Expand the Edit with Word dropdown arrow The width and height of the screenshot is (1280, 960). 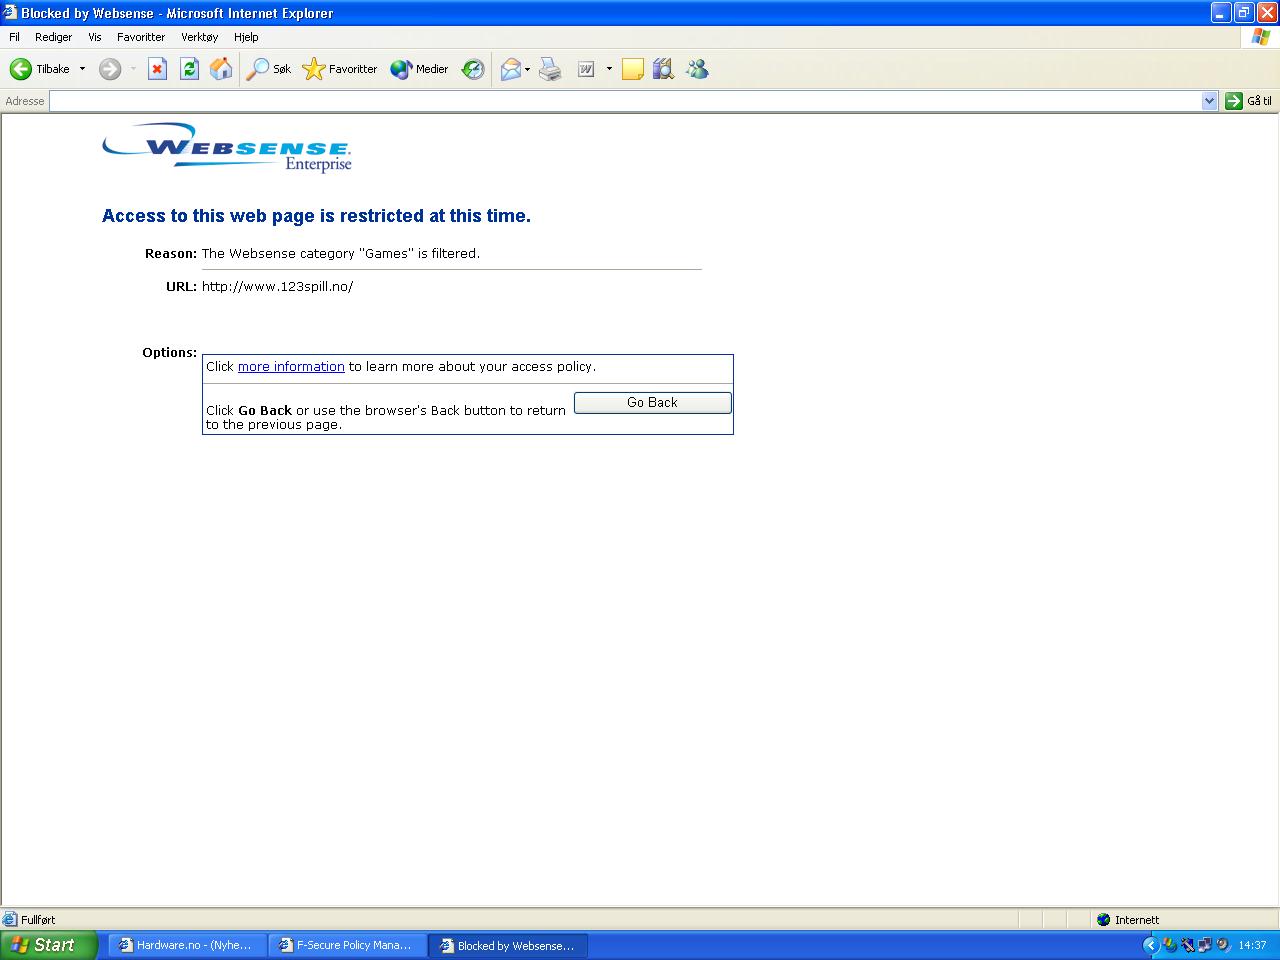point(609,69)
